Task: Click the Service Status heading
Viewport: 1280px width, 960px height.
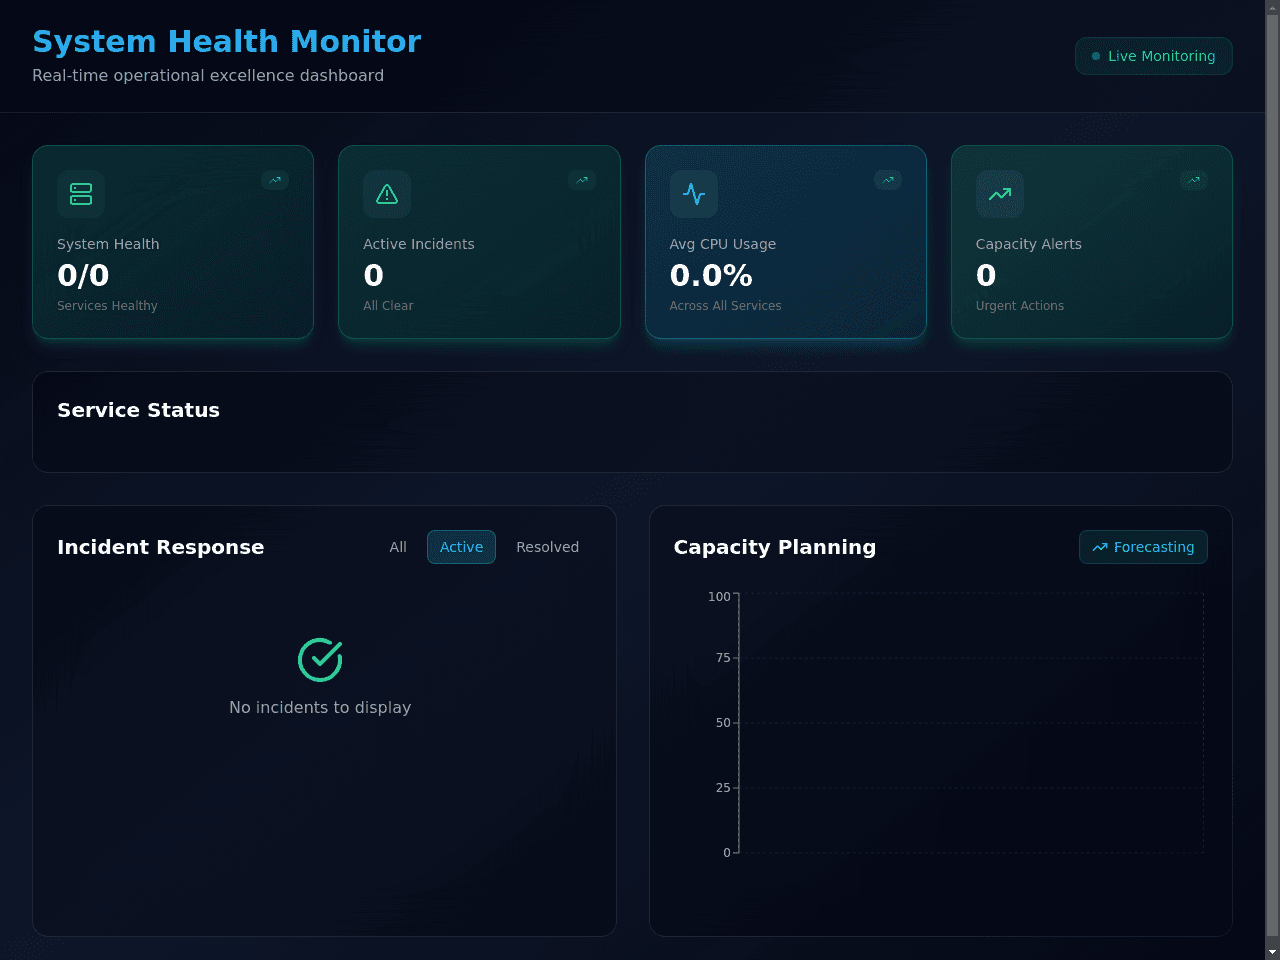Action: 138,410
